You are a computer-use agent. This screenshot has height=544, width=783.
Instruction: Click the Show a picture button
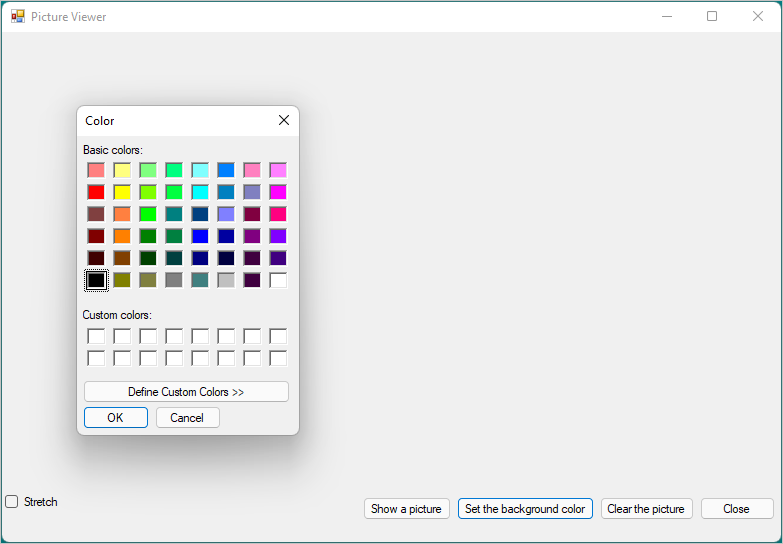(x=406, y=509)
